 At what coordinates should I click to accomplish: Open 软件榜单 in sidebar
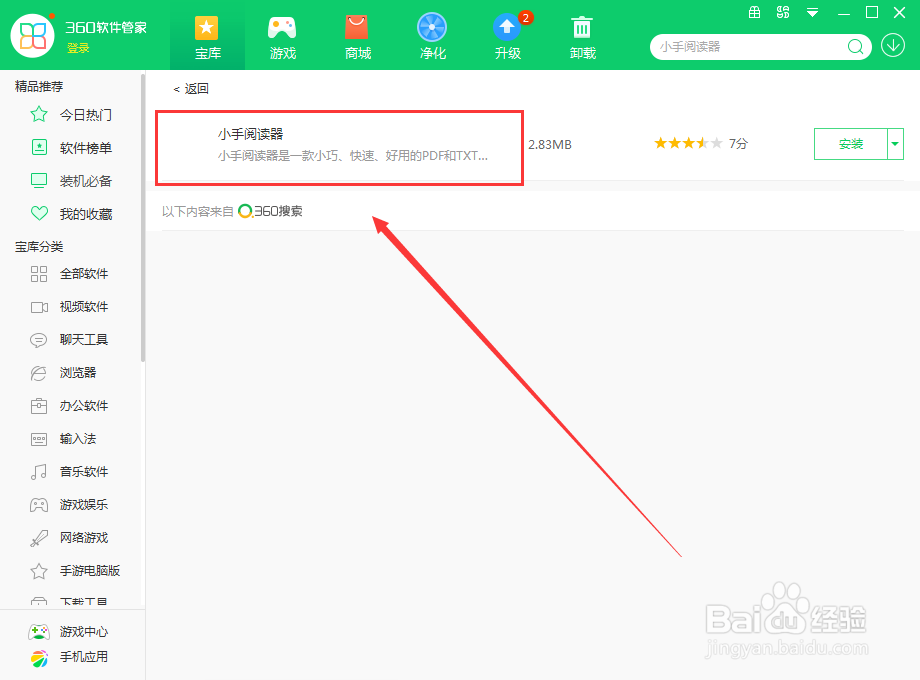pos(86,148)
